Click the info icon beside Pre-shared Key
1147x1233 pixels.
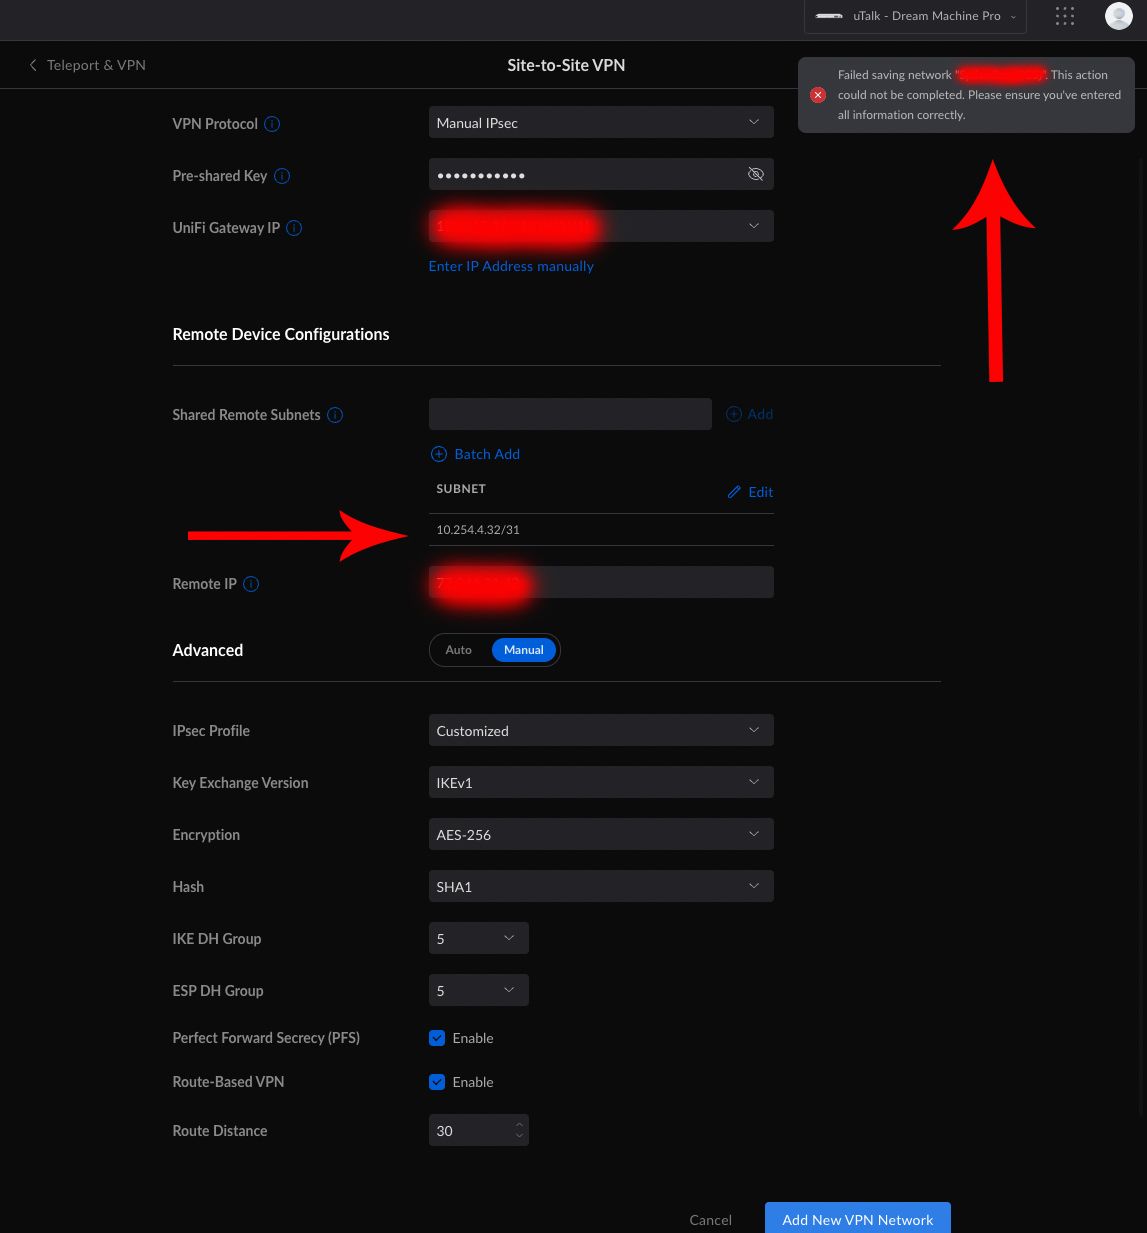coord(282,176)
